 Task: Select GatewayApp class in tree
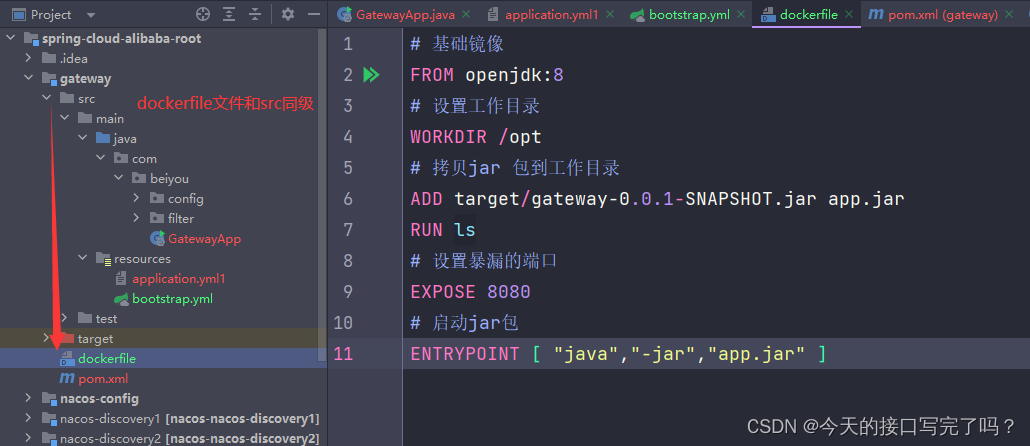[204, 238]
